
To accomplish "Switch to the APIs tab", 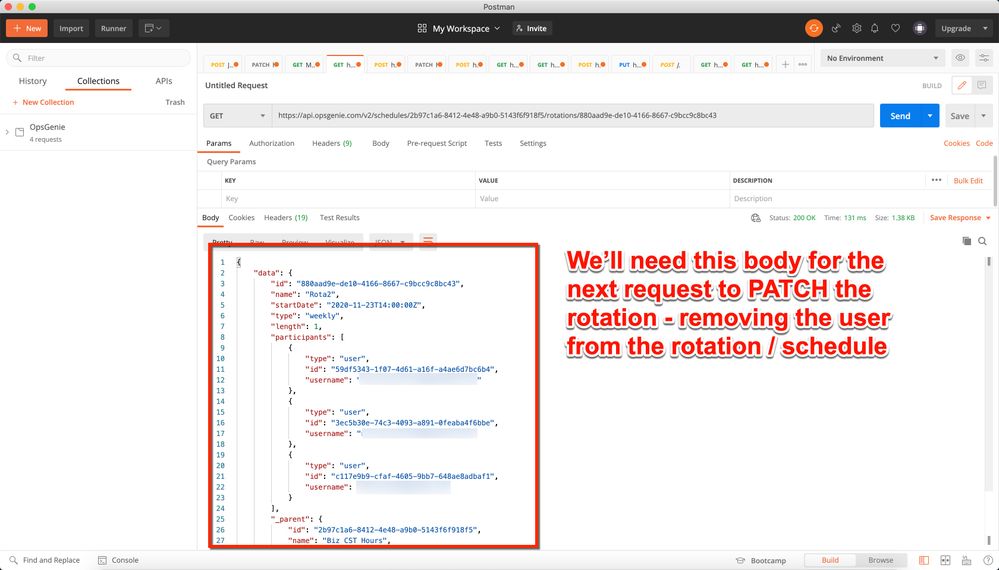I will coord(164,81).
